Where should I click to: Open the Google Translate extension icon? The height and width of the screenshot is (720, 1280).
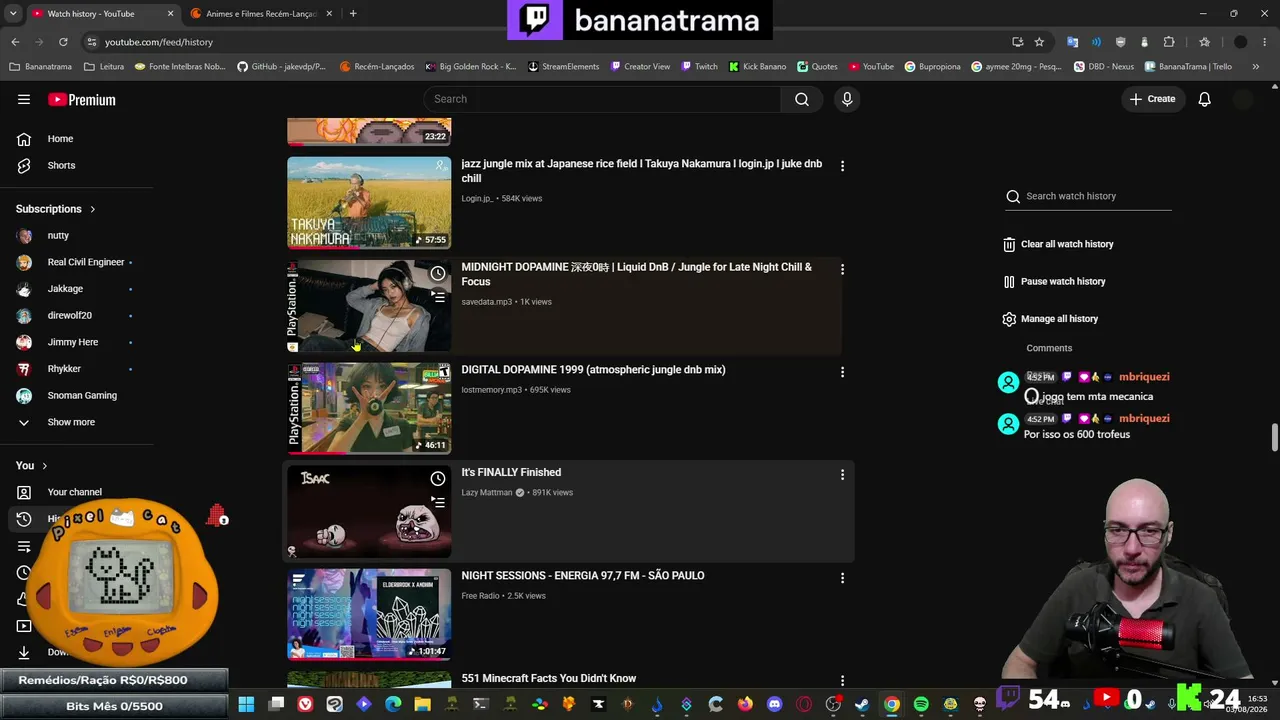tap(1073, 42)
